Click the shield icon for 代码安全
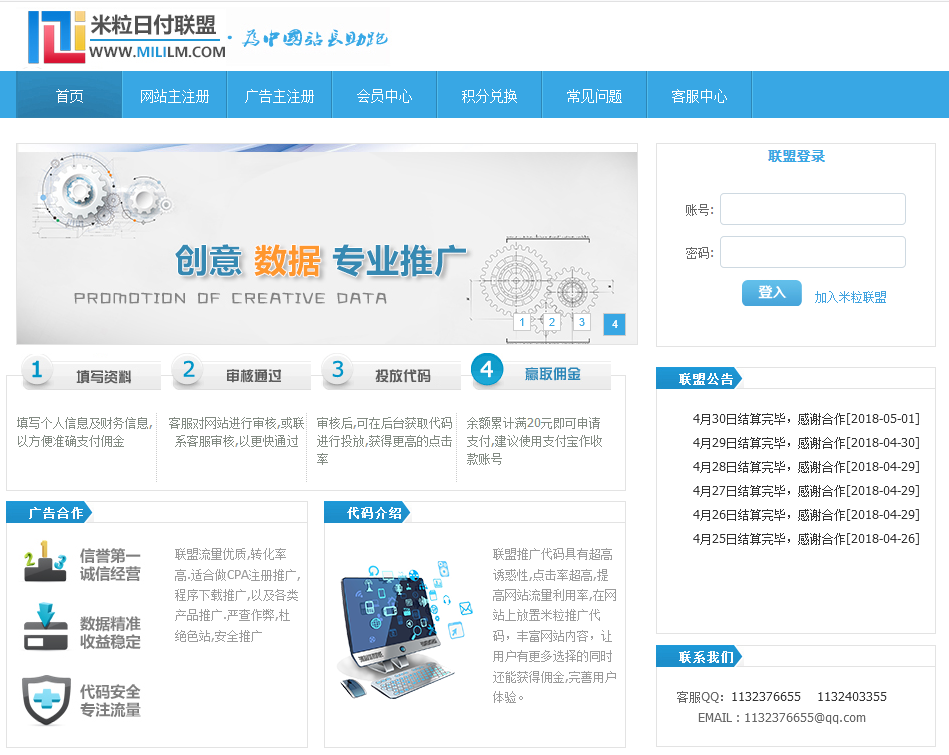 pyautogui.click(x=45, y=698)
